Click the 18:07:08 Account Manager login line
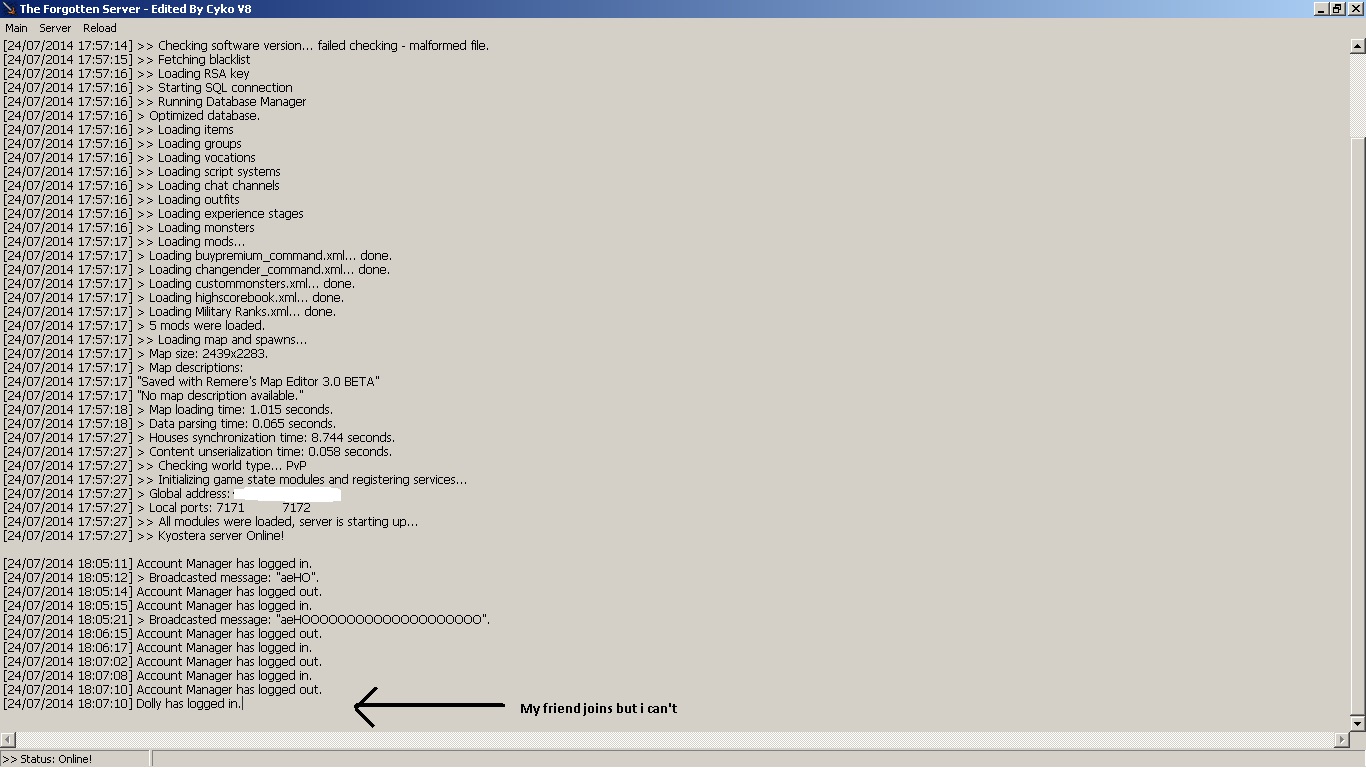This screenshot has height=768, width=1366. pyautogui.click(x=158, y=676)
